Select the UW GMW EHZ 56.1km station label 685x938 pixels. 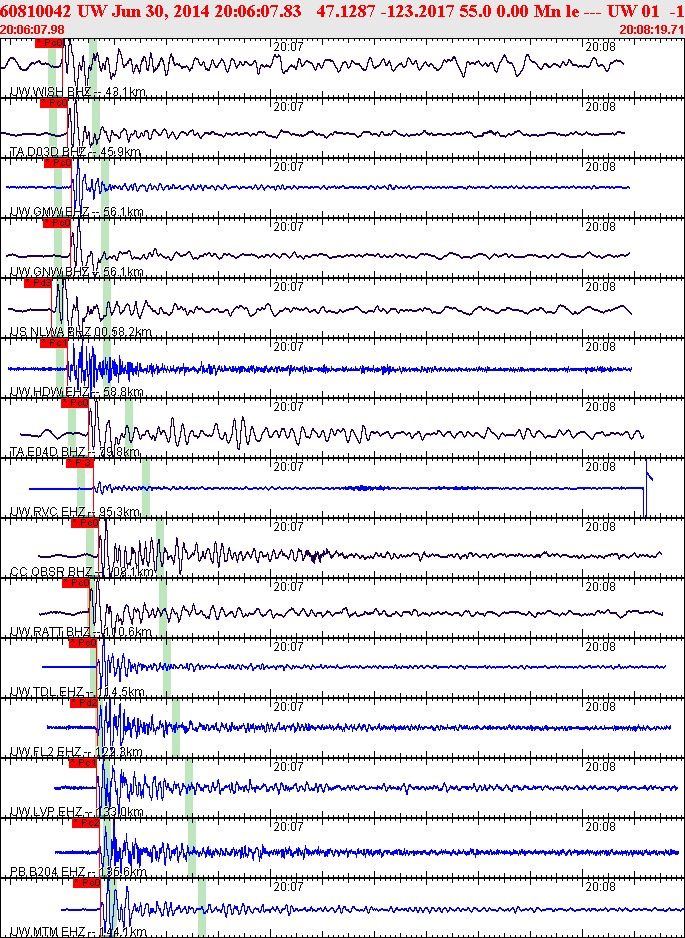[77, 212]
